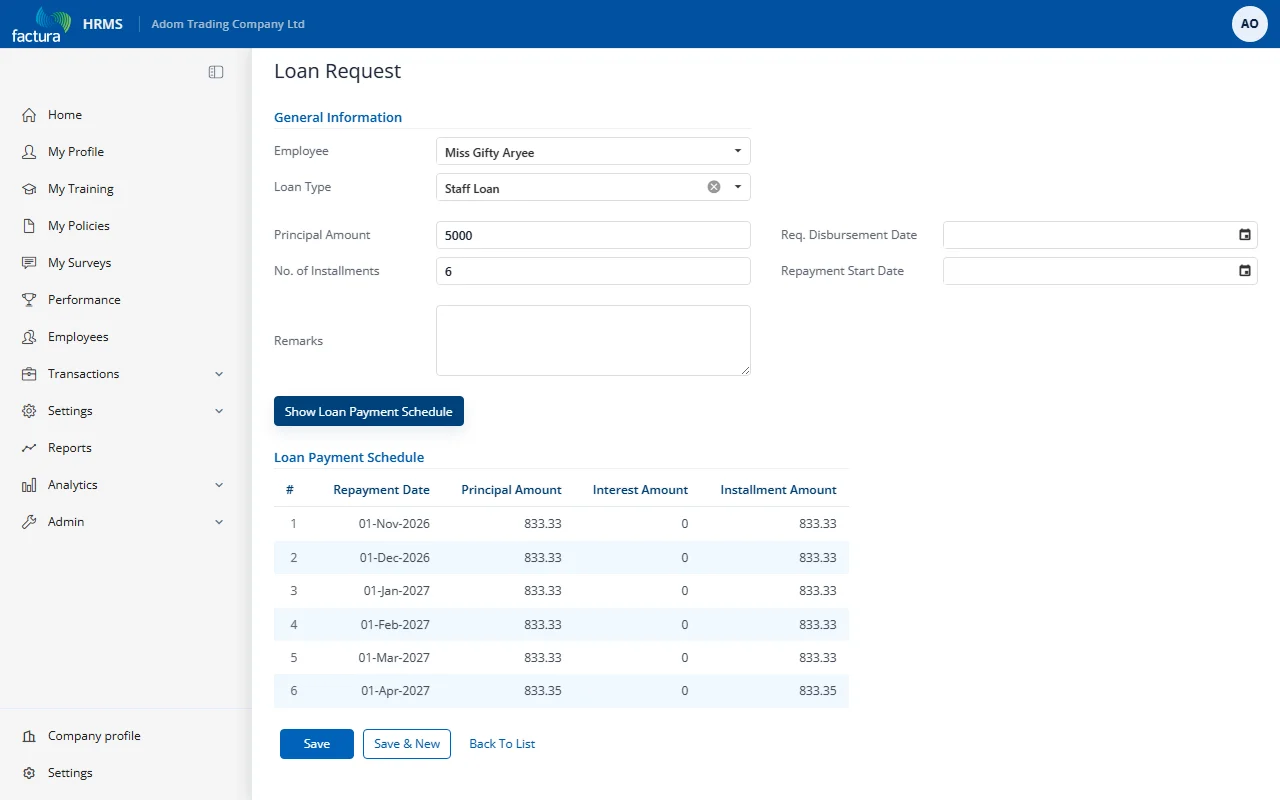The height and width of the screenshot is (800, 1280).
Task: Click the Company profile building icon
Action: (x=29, y=736)
